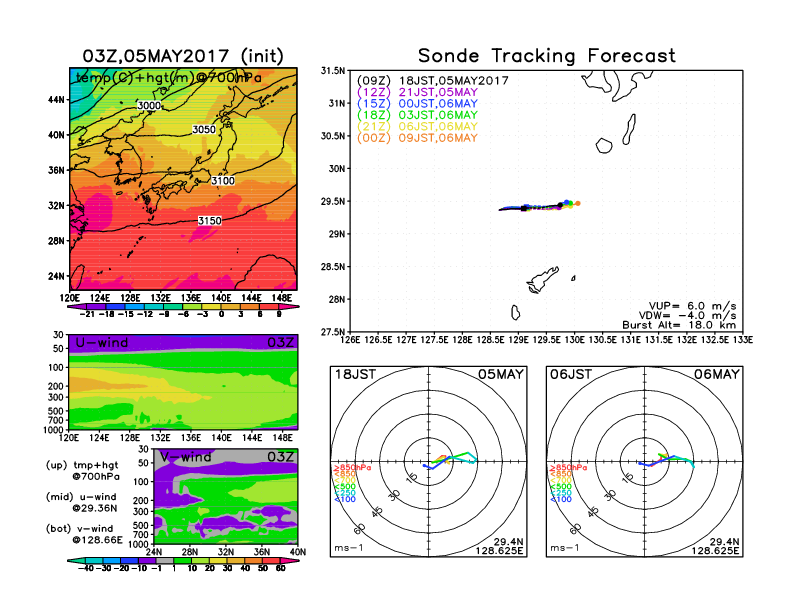Click the '133E' longitude axis label

pyautogui.click(x=743, y=340)
